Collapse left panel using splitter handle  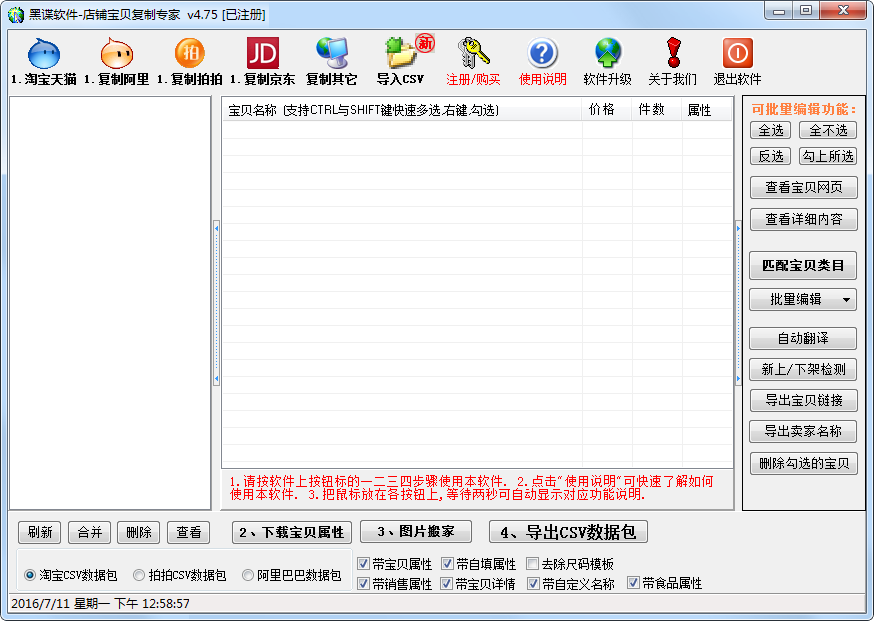(215, 303)
